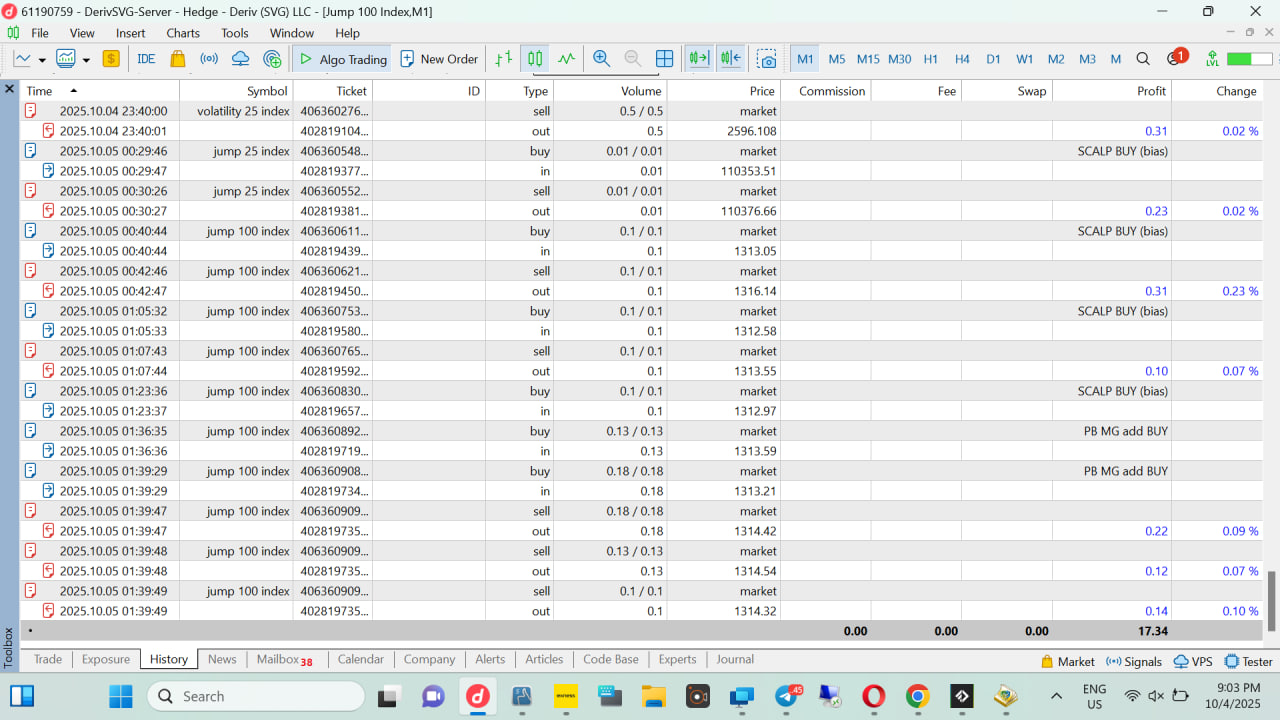Expand the chart type dropdown arrow
The height and width of the screenshot is (720, 1280).
click(x=40, y=60)
